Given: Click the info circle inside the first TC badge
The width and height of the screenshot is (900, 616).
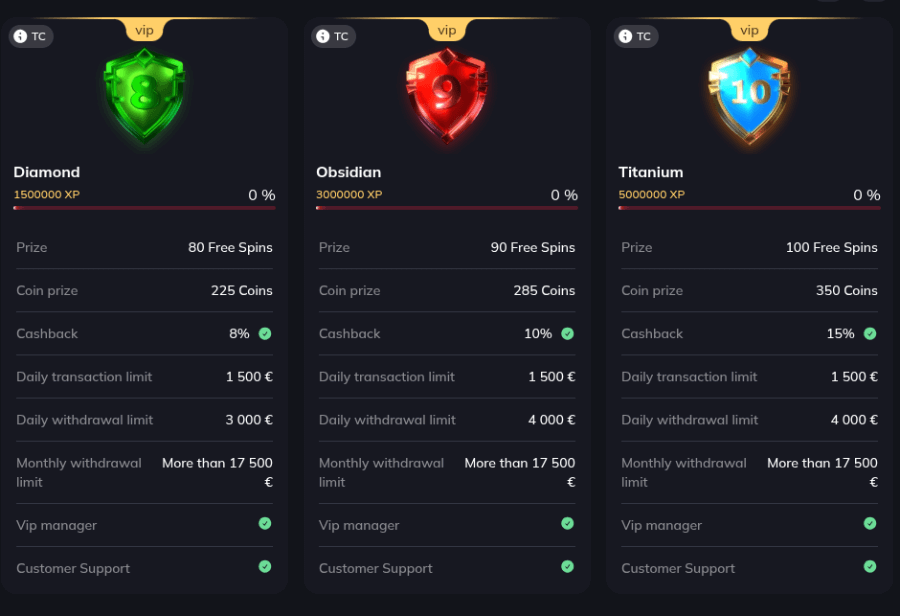Looking at the screenshot, I should click(20, 36).
